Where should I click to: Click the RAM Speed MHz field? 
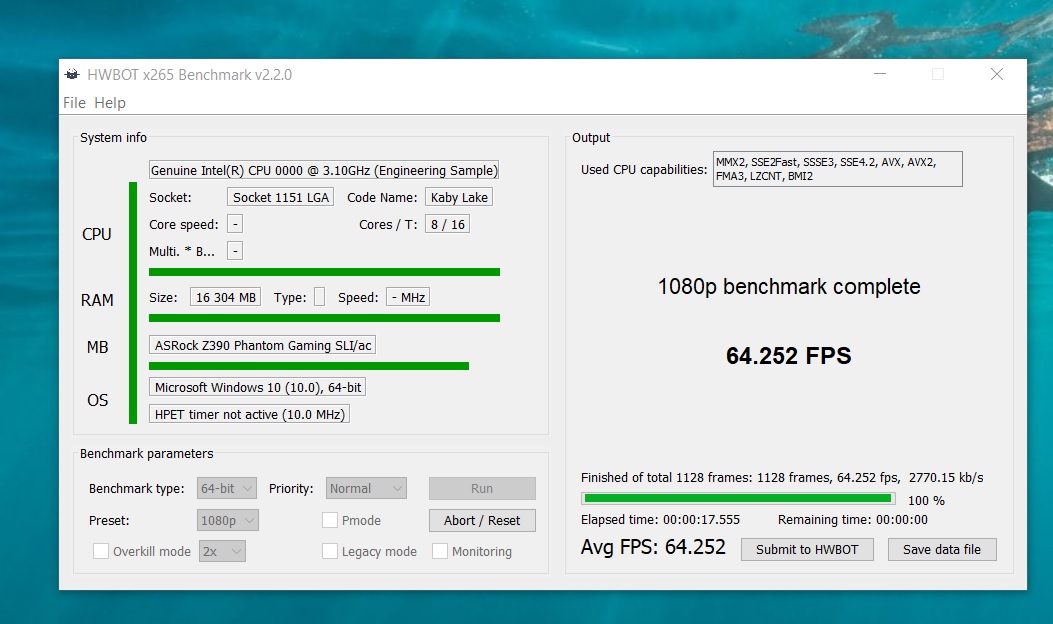coord(408,298)
